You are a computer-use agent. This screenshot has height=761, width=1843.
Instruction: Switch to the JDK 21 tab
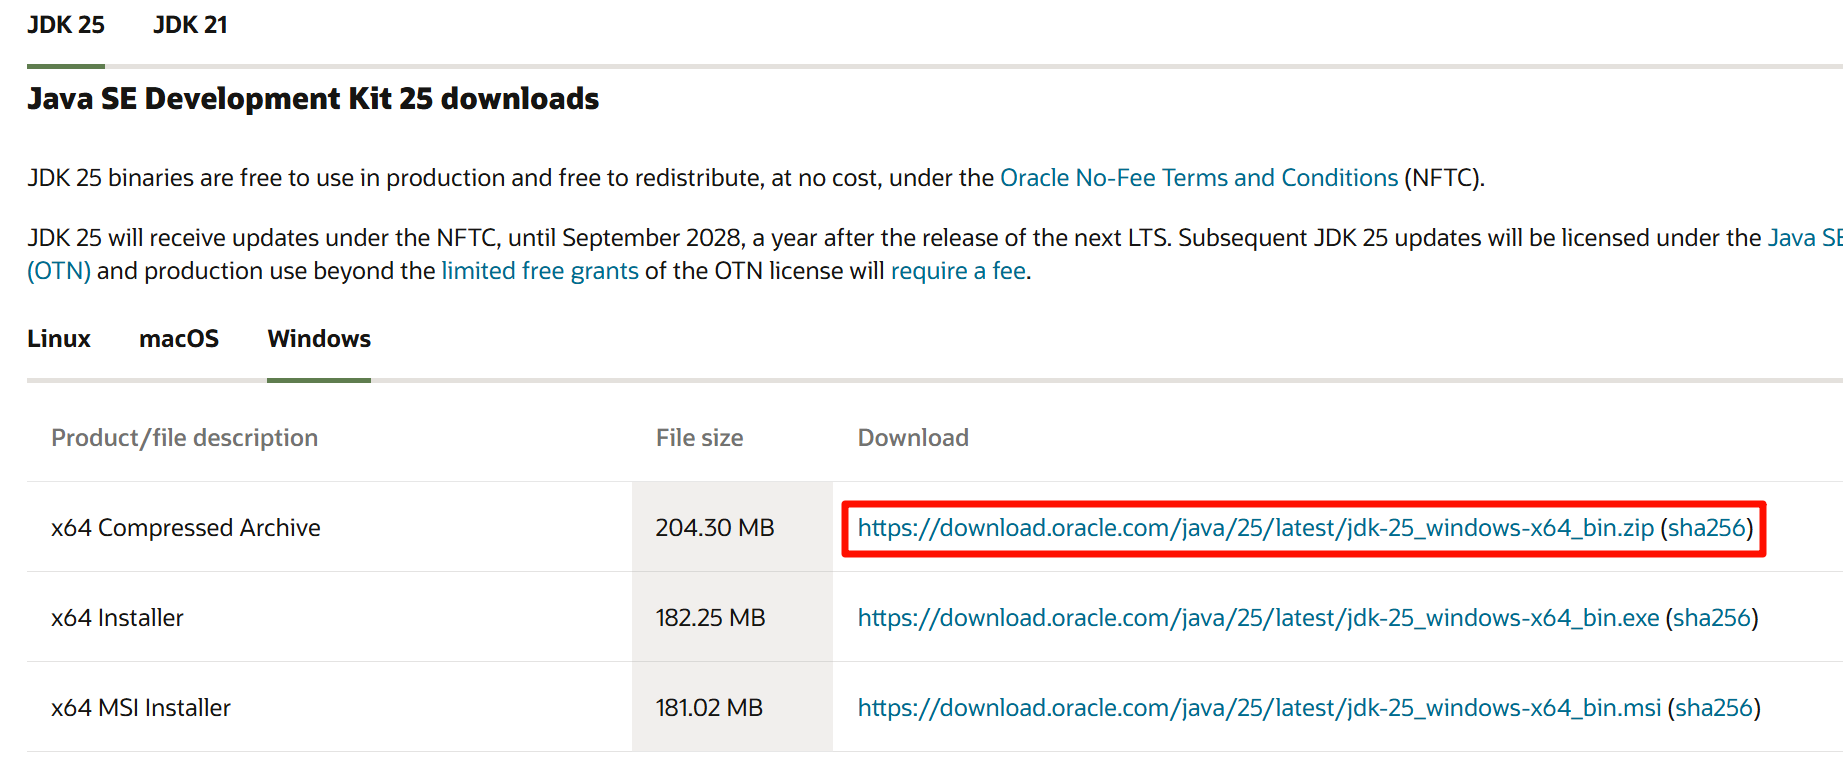tap(190, 25)
